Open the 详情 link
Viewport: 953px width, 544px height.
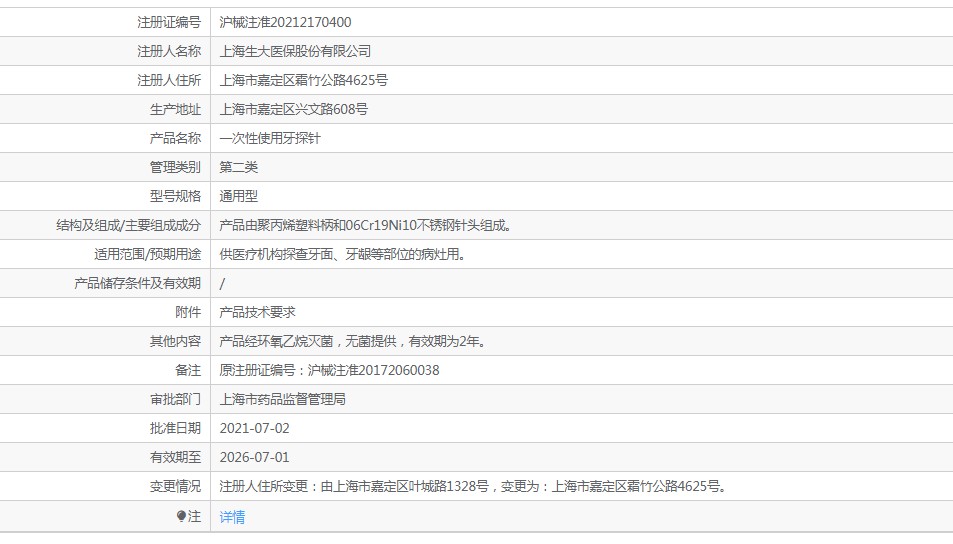(x=232, y=517)
